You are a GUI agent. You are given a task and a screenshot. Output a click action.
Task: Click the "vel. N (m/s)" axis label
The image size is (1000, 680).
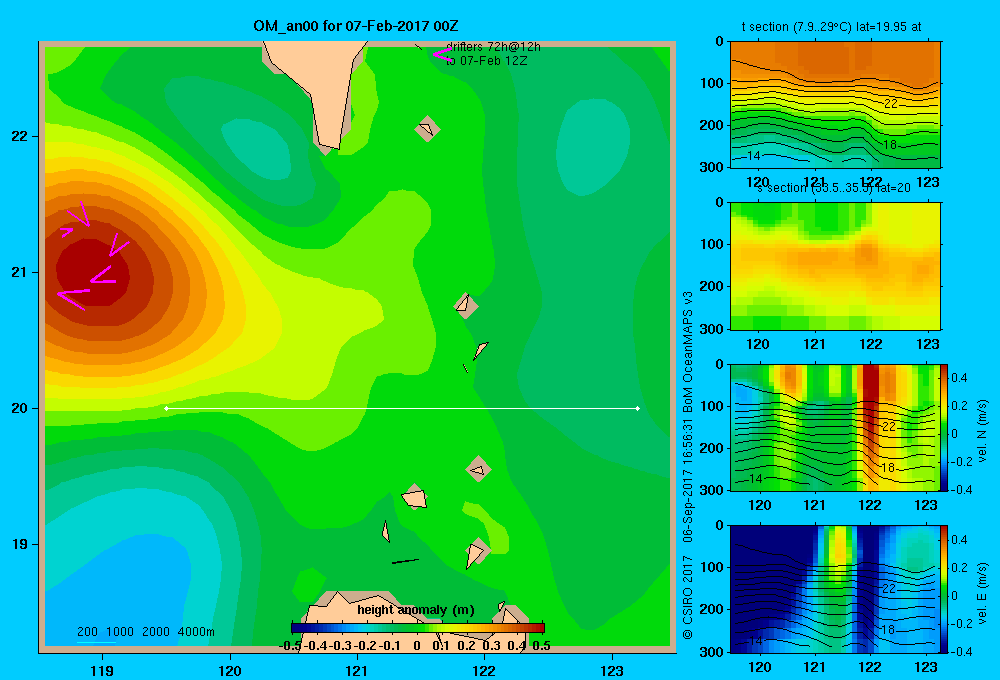tap(983, 431)
